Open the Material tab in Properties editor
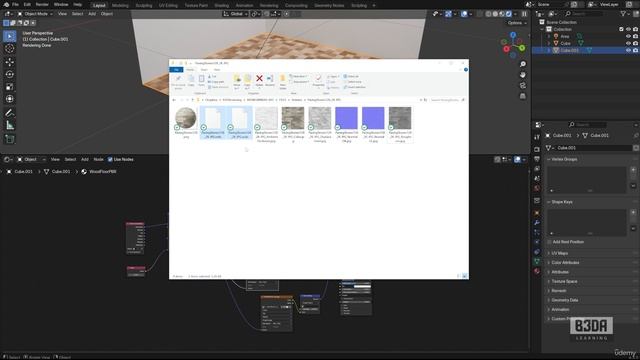Viewport: 640px width, 360px height. click(537, 271)
